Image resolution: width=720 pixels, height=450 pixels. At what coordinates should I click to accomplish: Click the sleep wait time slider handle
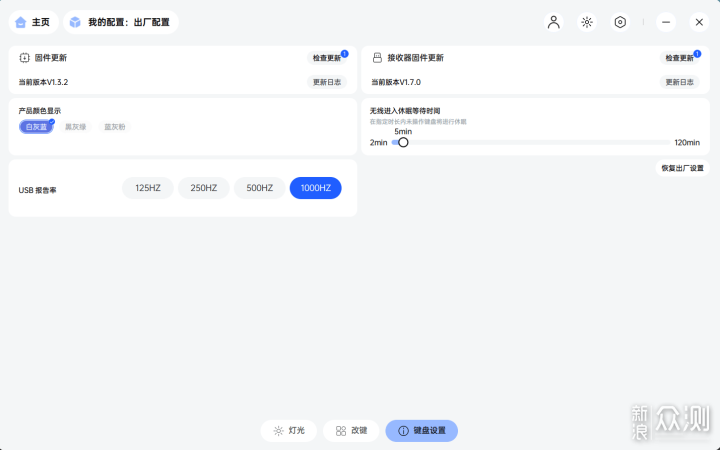tap(403, 142)
